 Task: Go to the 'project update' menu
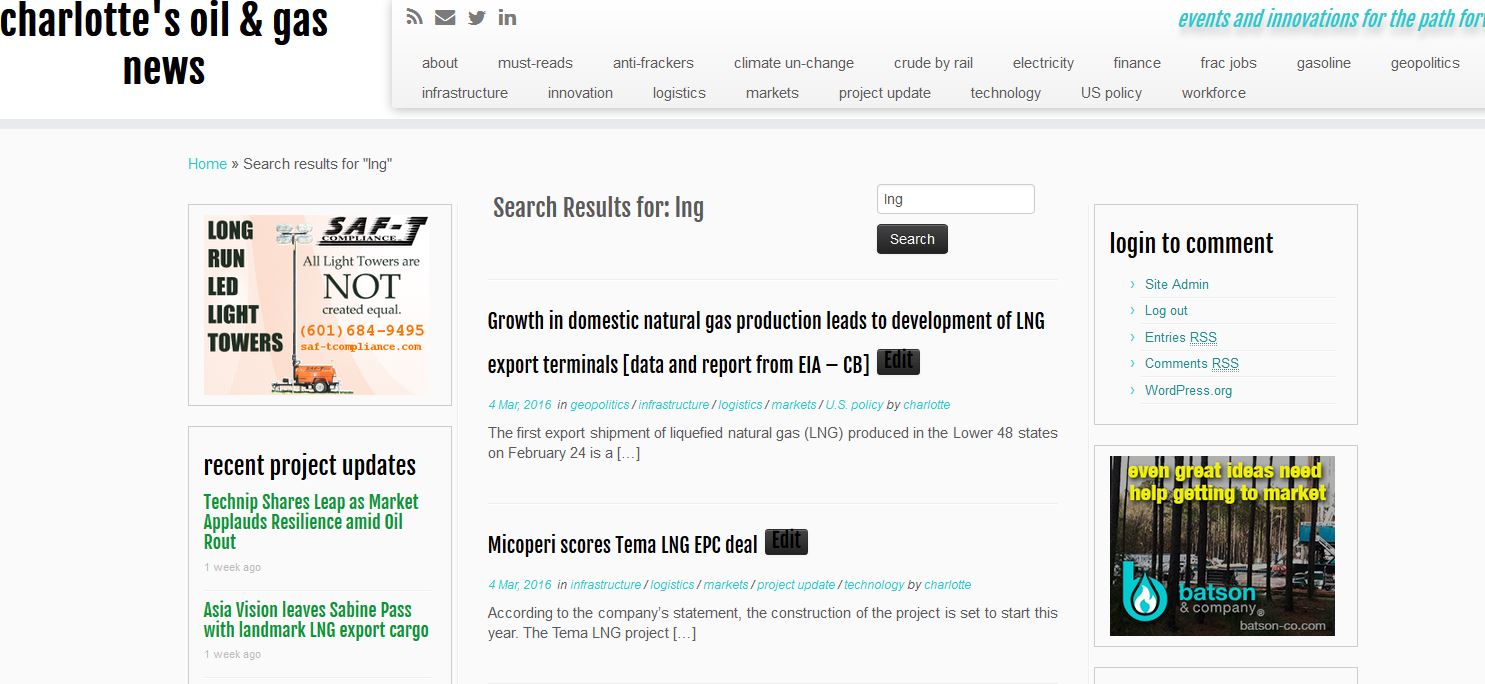pyautogui.click(x=884, y=93)
